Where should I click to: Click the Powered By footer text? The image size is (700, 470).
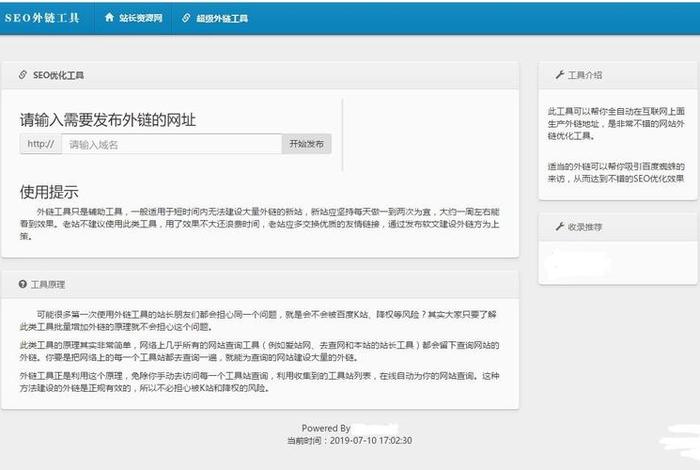326,428
